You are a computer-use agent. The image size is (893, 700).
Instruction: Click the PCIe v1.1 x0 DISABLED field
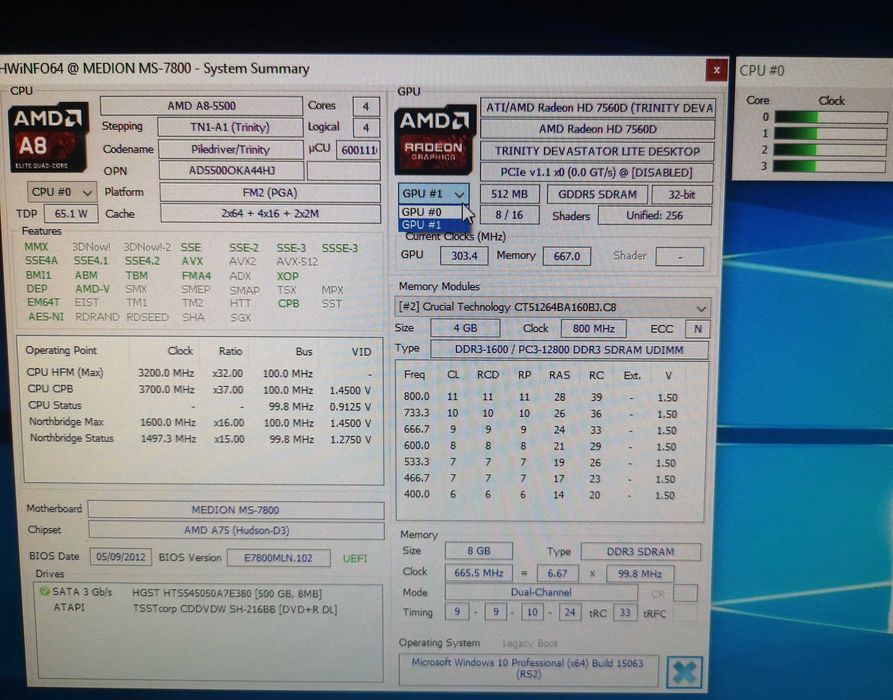click(x=597, y=172)
